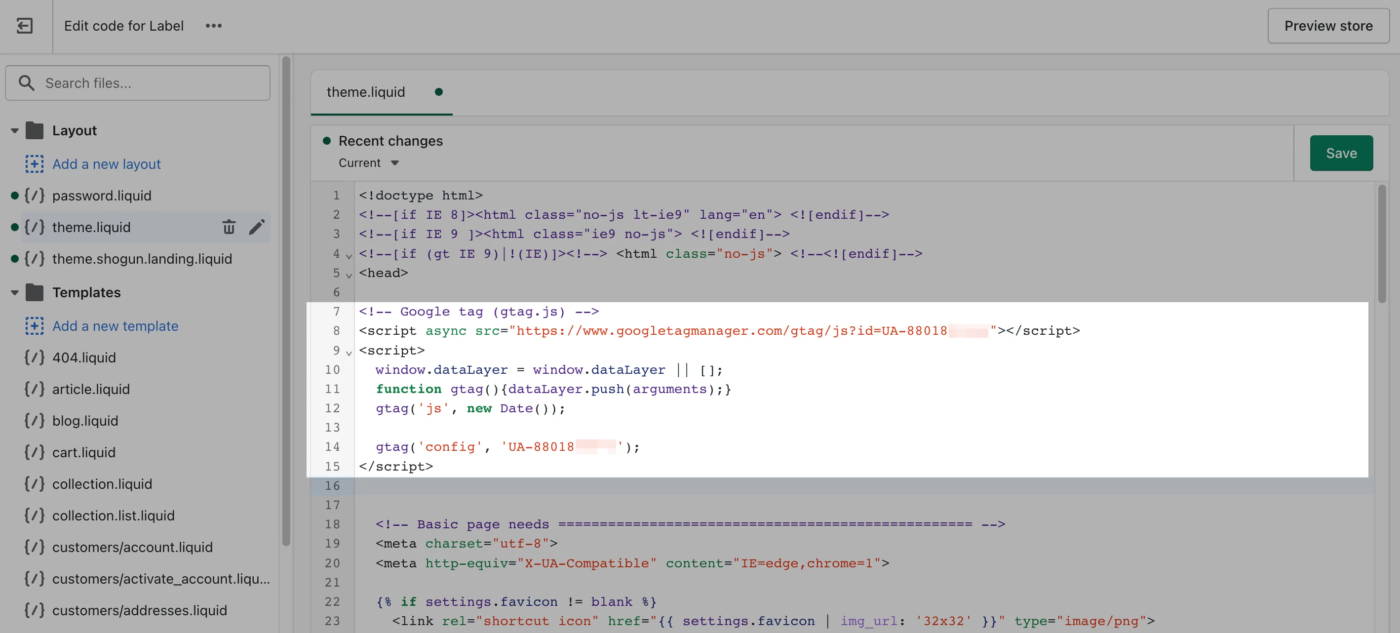Image resolution: width=1400 pixels, height=633 pixels.
Task: Open article.liquid template file
Action: click(x=91, y=389)
